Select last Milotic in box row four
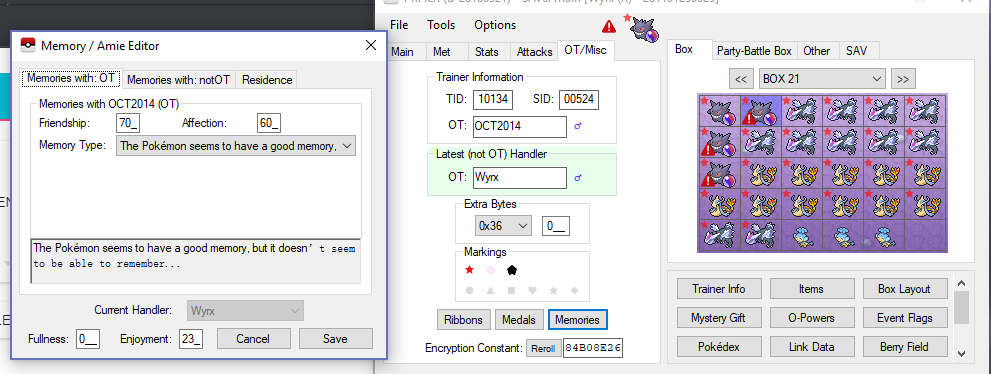Viewport: 991px width, 374px height. click(926, 203)
